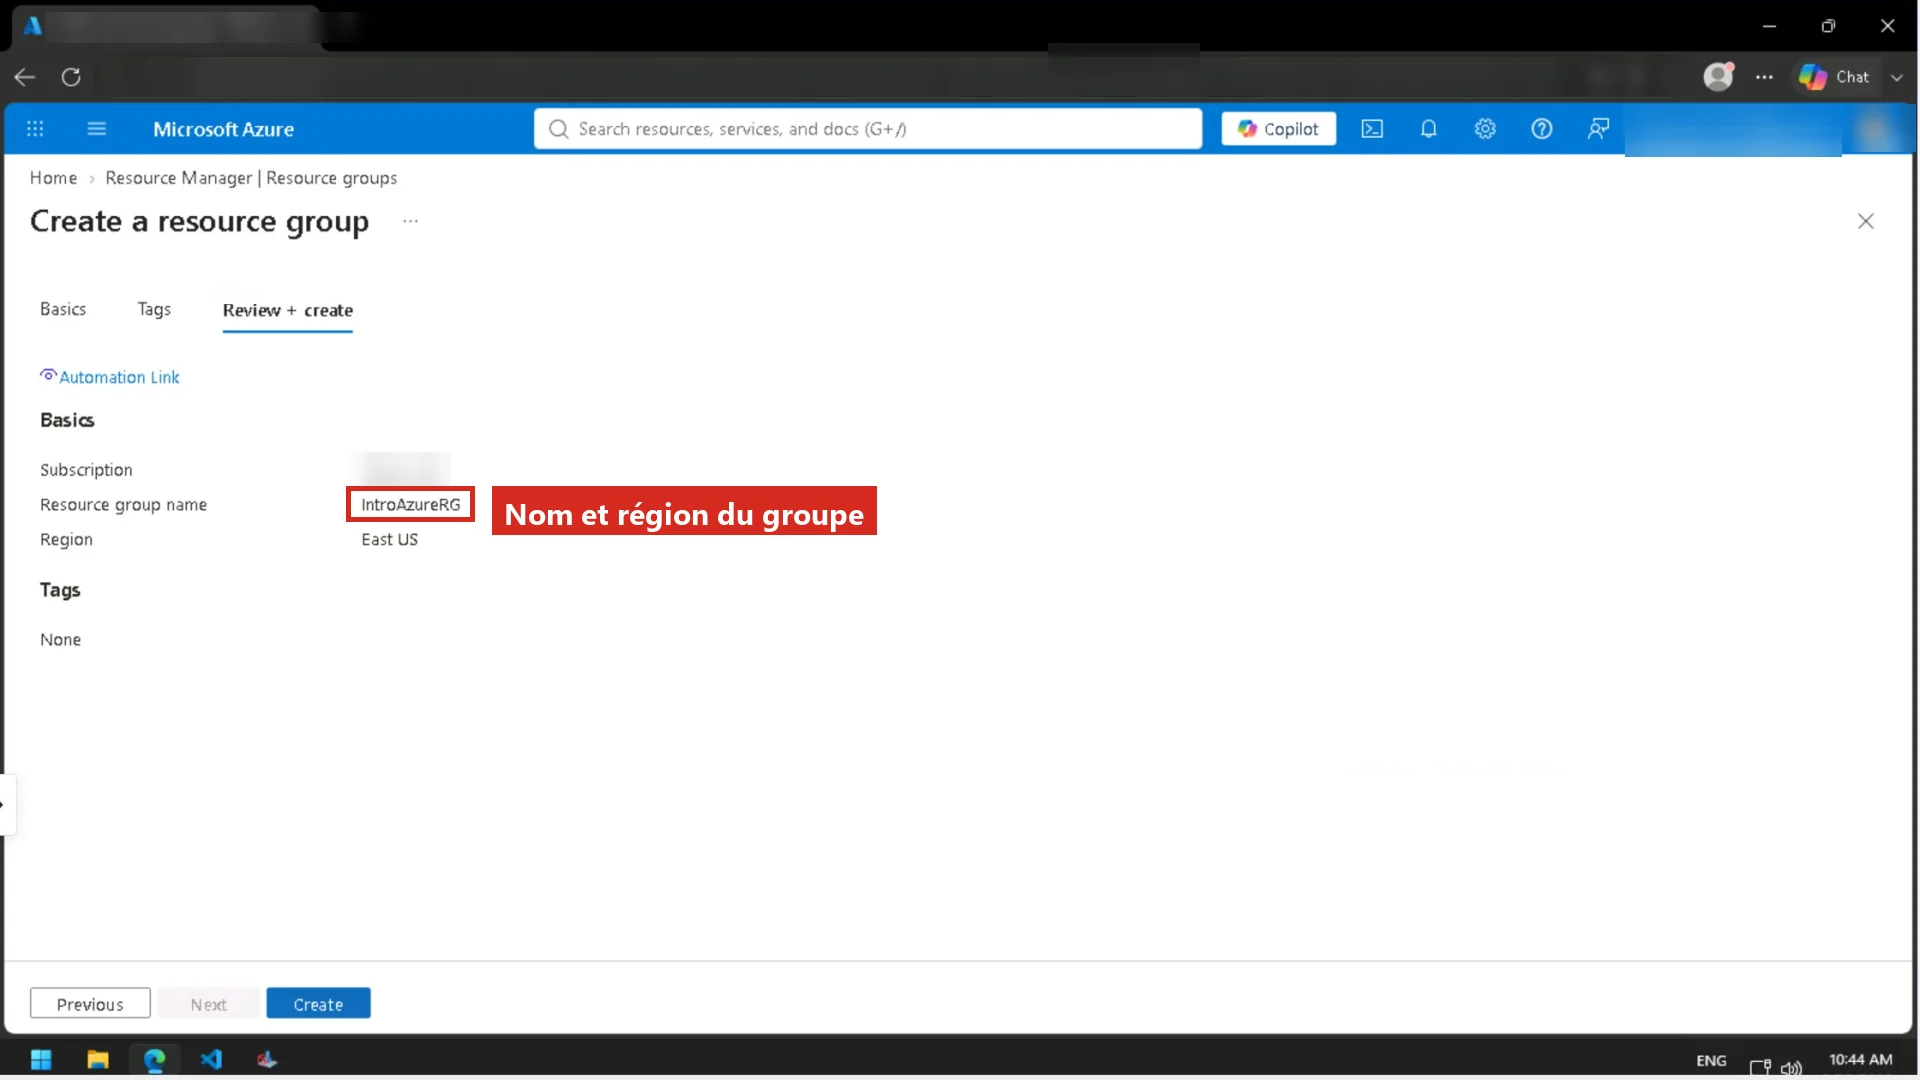This screenshot has height=1080, width=1920.
Task: Click the Copilot button
Action: pos(1278,129)
